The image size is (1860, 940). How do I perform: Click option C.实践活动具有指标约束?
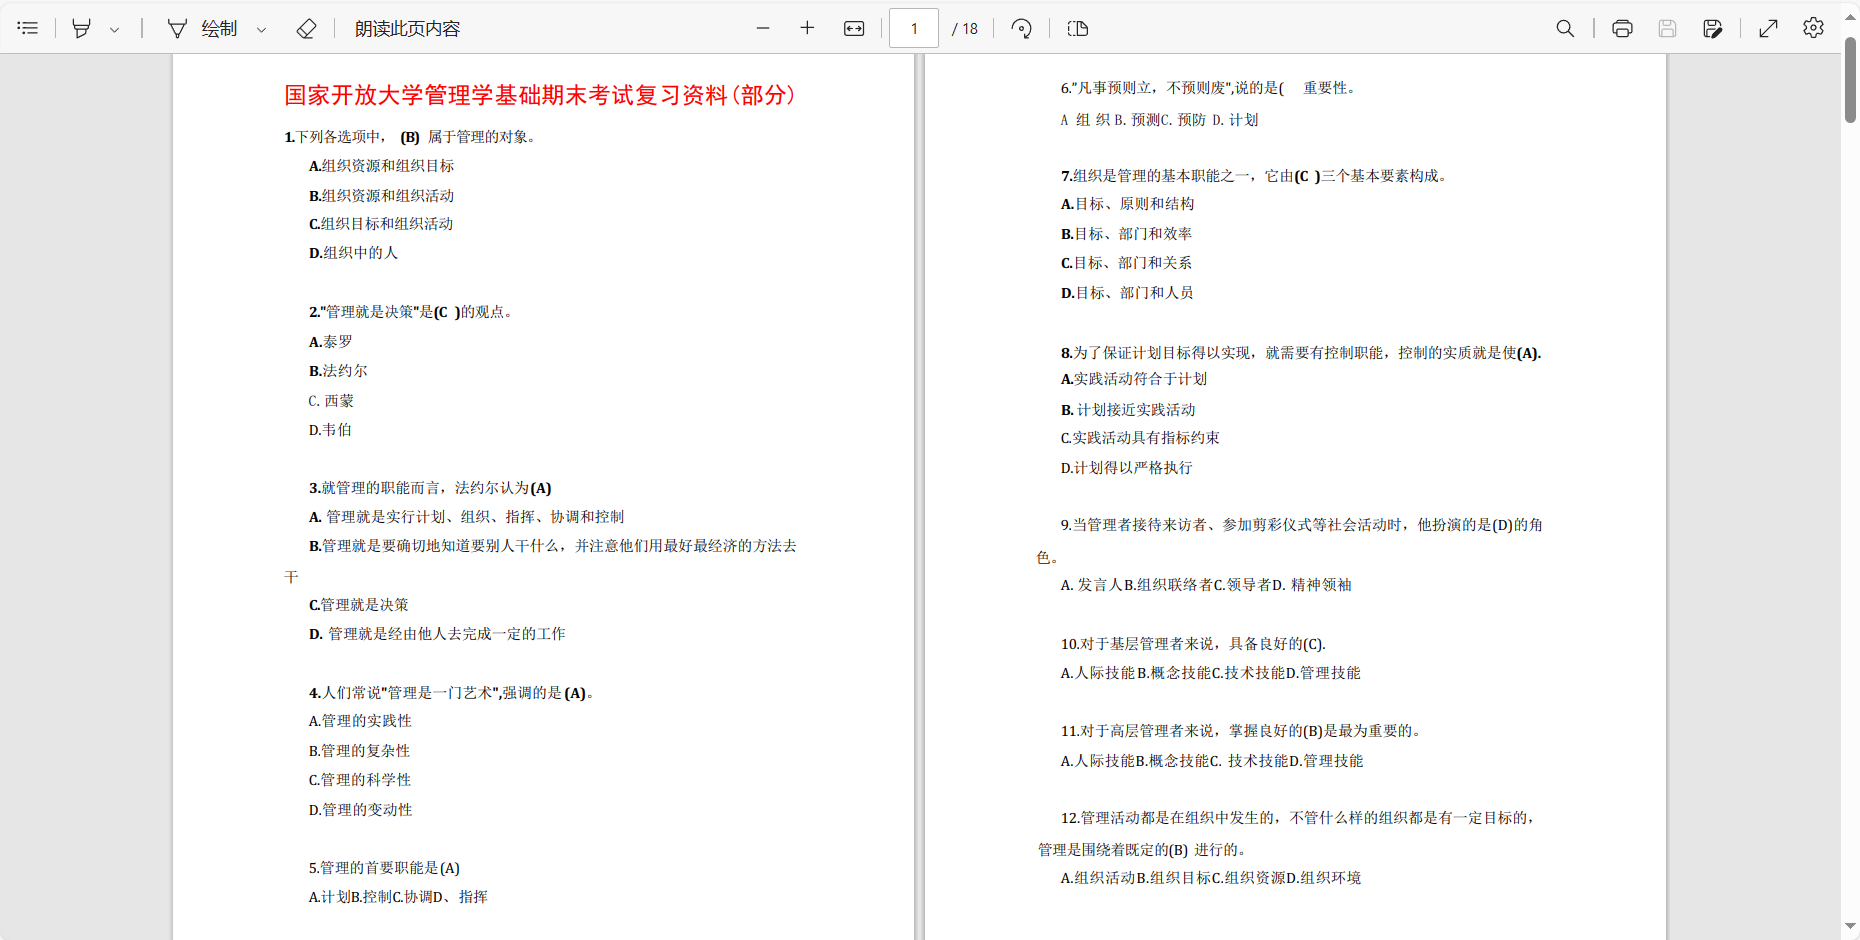coord(1140,438)
